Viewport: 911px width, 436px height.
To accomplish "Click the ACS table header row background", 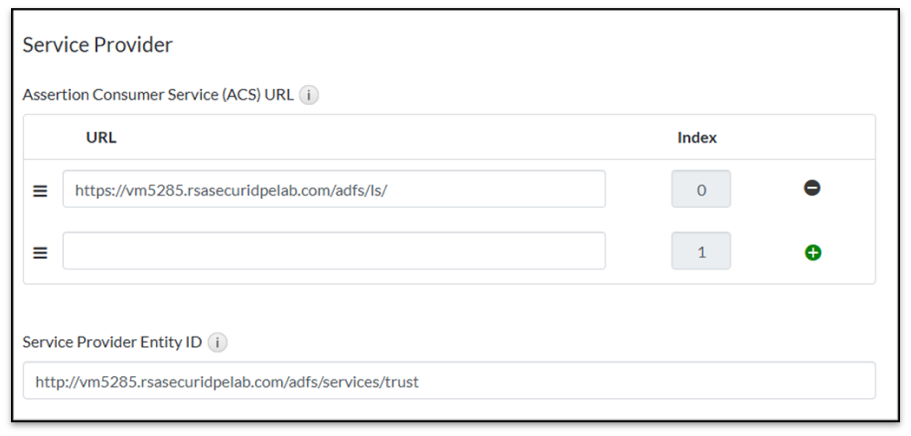I will pos(400,138).
